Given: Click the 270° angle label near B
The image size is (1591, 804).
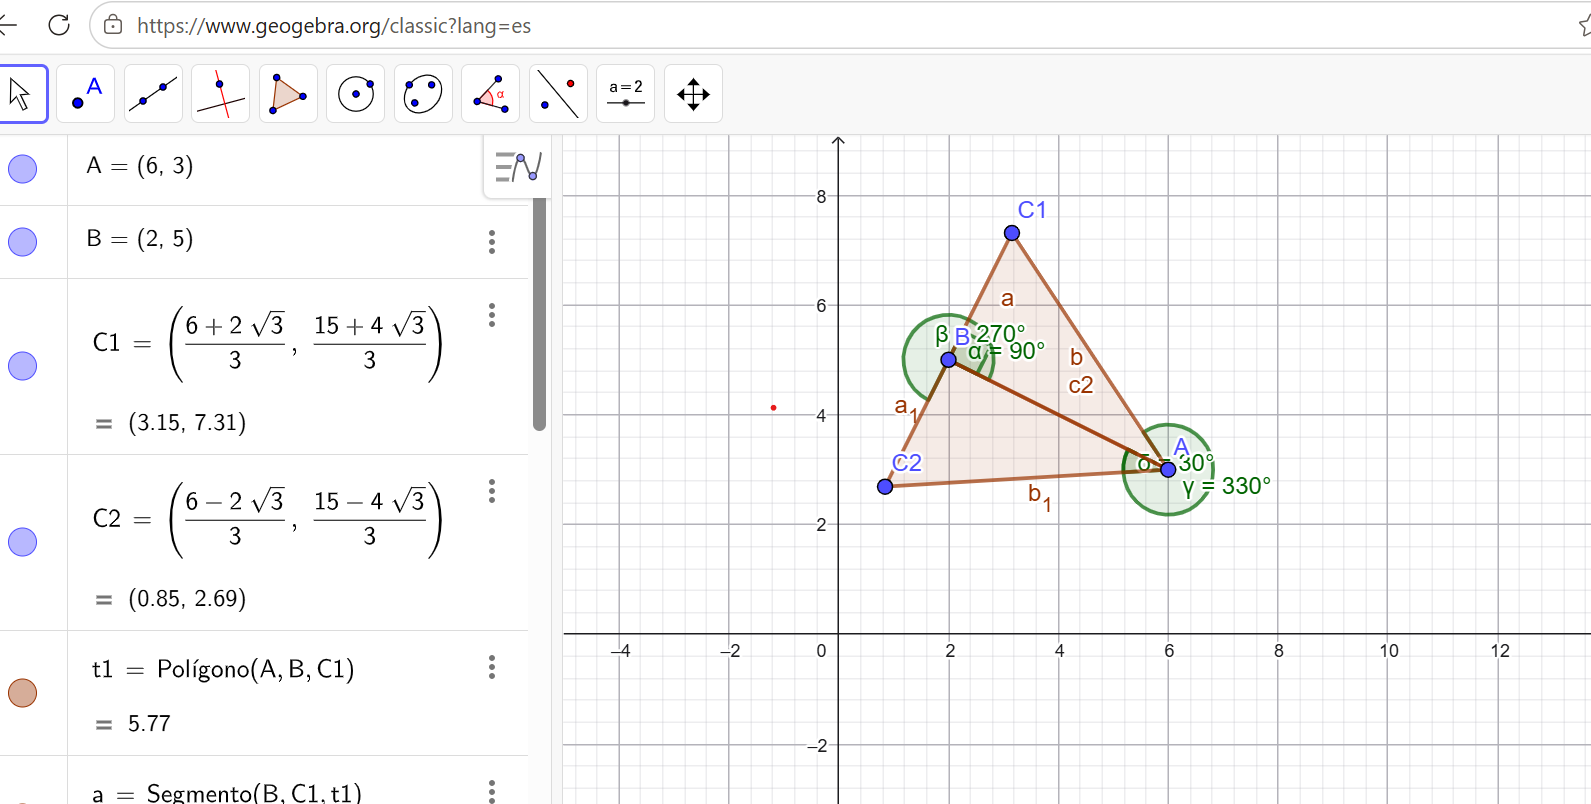Looking at the screenshot, I should pos(1001,333).
